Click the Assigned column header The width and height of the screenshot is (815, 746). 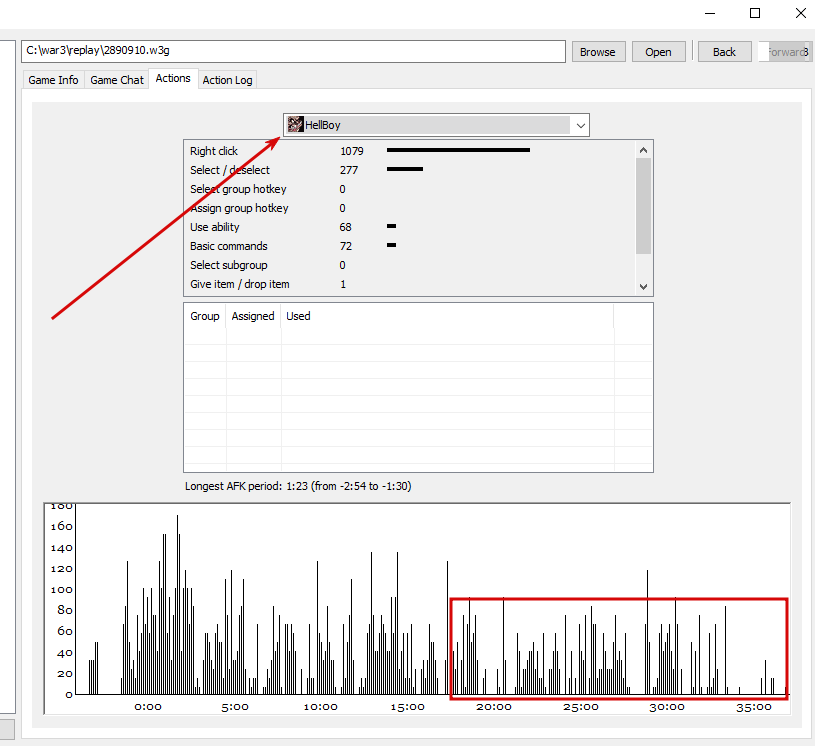click(x=253, y=316)
